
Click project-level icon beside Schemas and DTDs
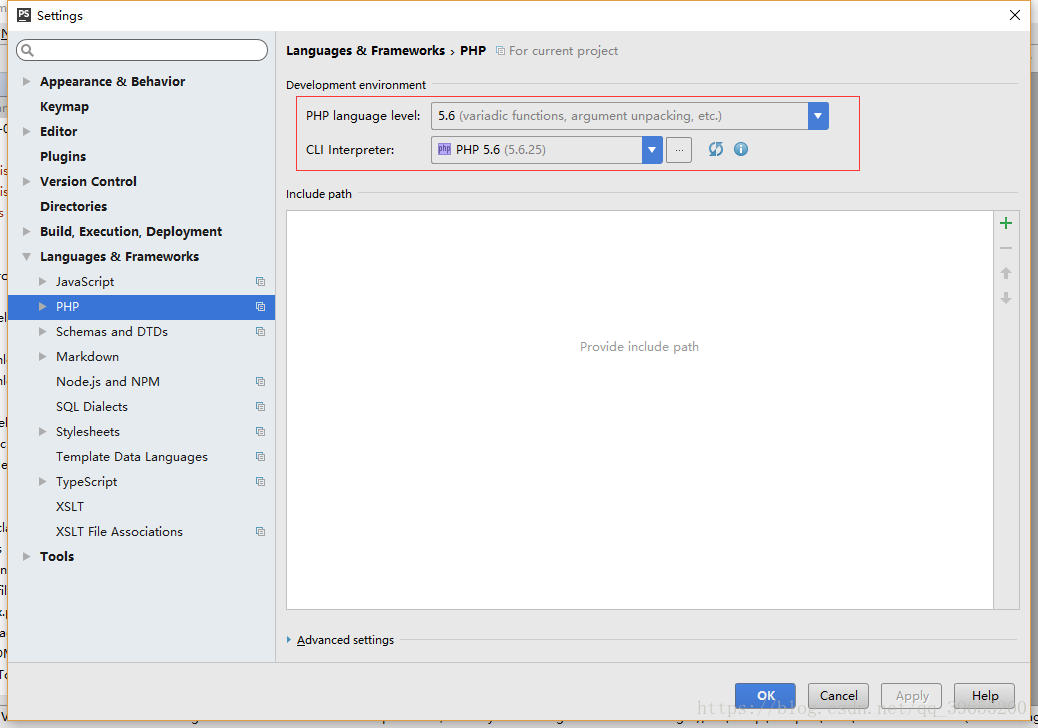pos(260,332)
